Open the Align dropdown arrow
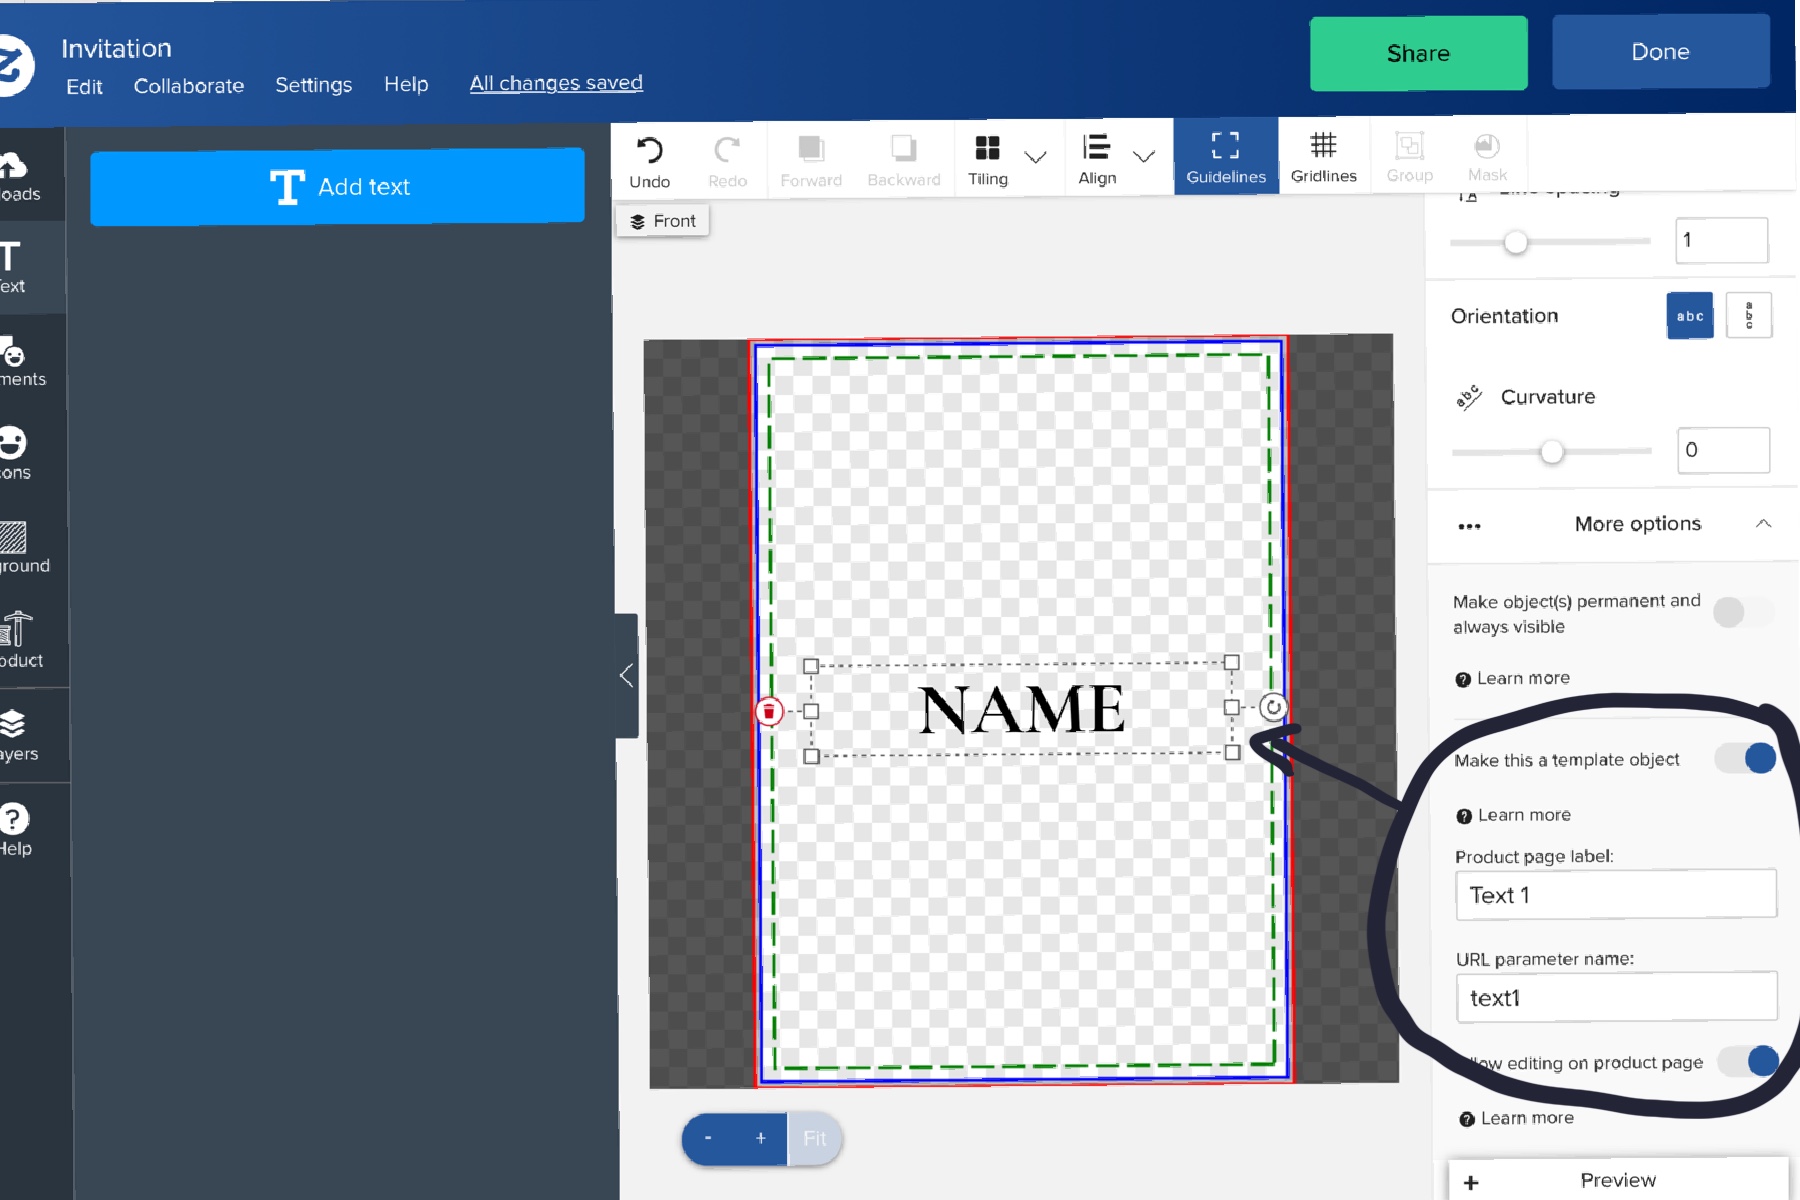 pyautogui.click(x=1144, y=156)
